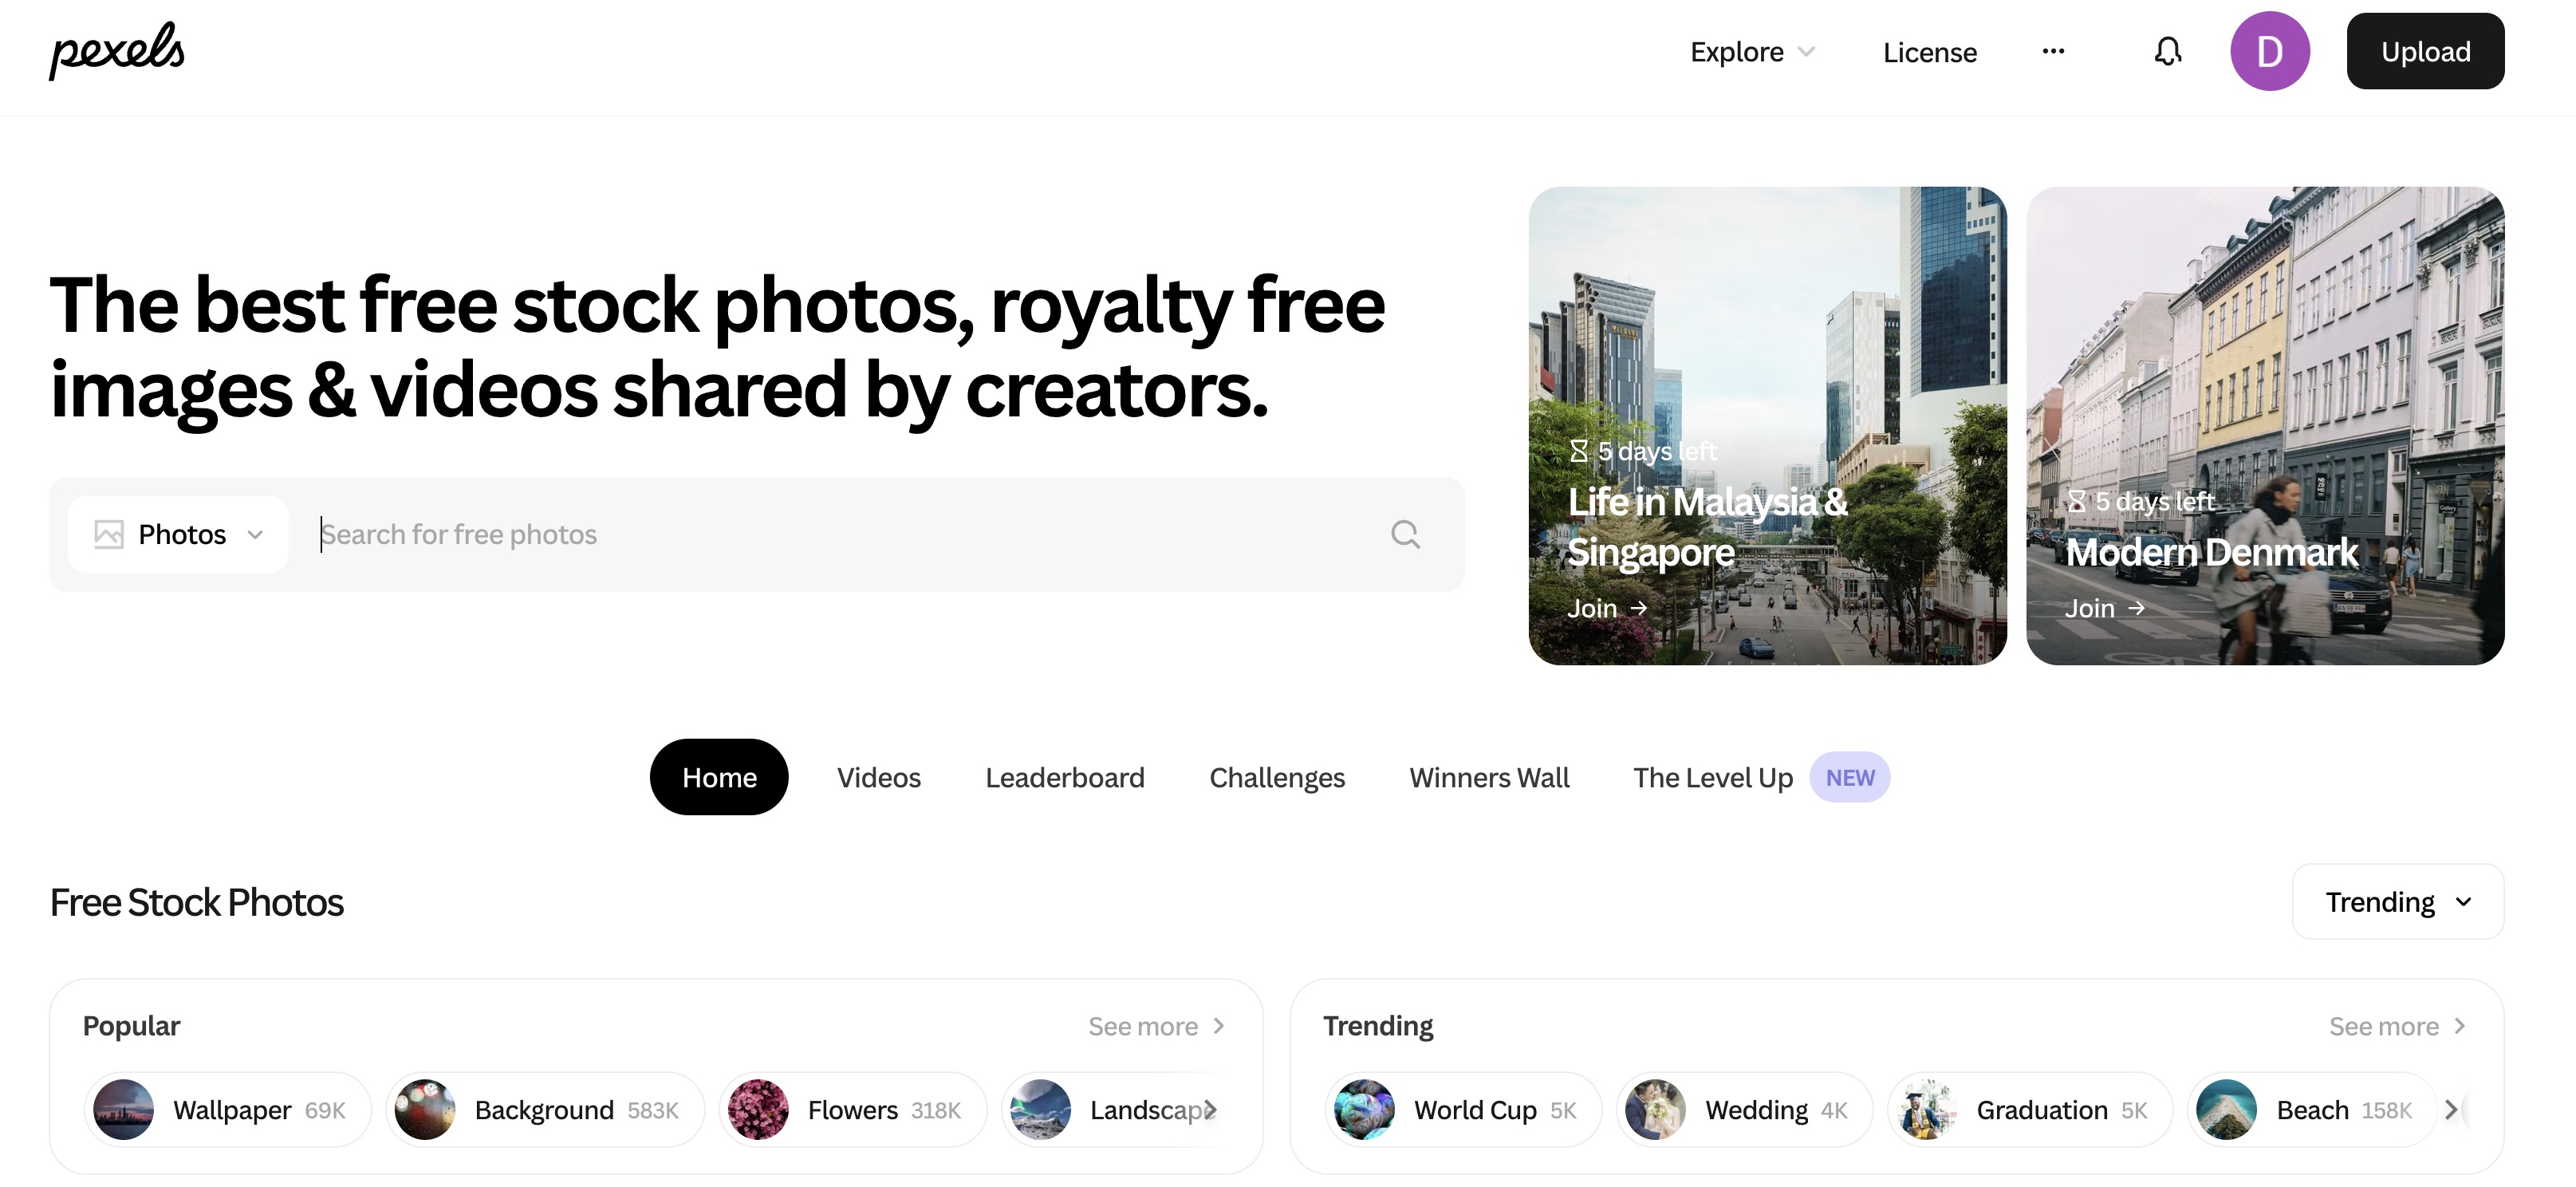Click the World Cup tag thumbnail

1364,1110
